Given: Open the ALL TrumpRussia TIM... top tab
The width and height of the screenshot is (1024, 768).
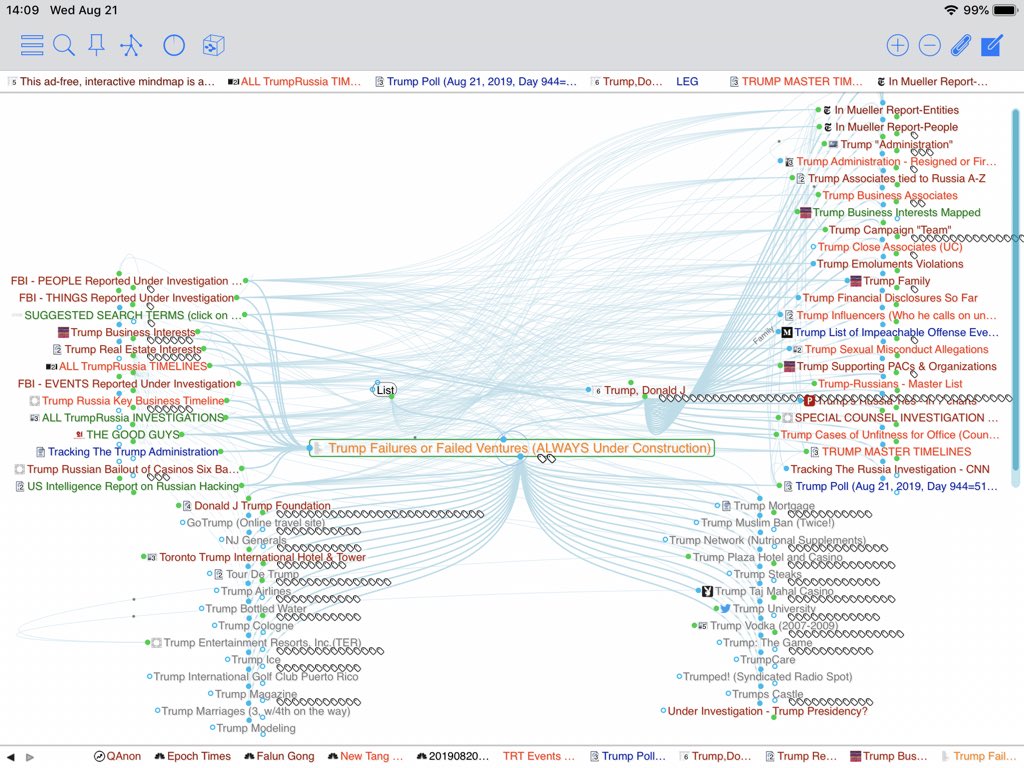Looking at the screenshot, I should [294, 82].
